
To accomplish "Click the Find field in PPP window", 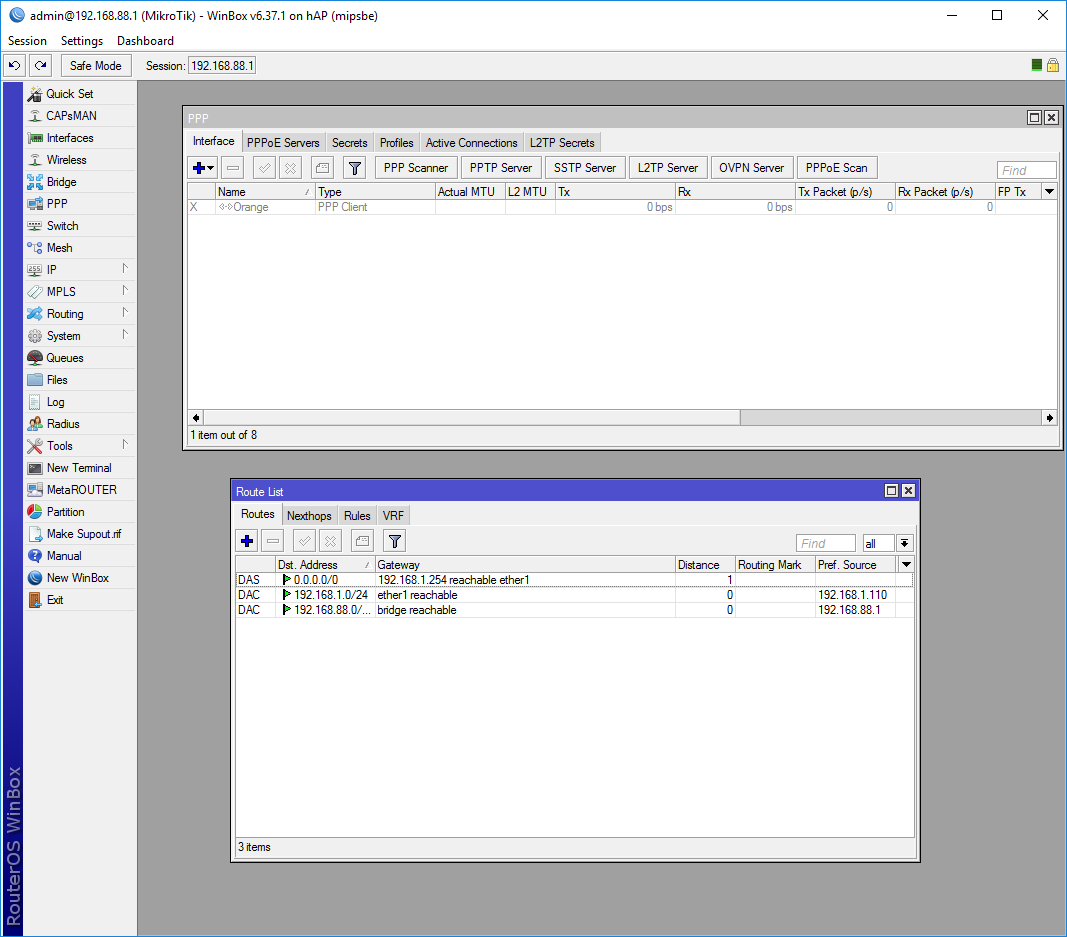I will coord(1026,170).
